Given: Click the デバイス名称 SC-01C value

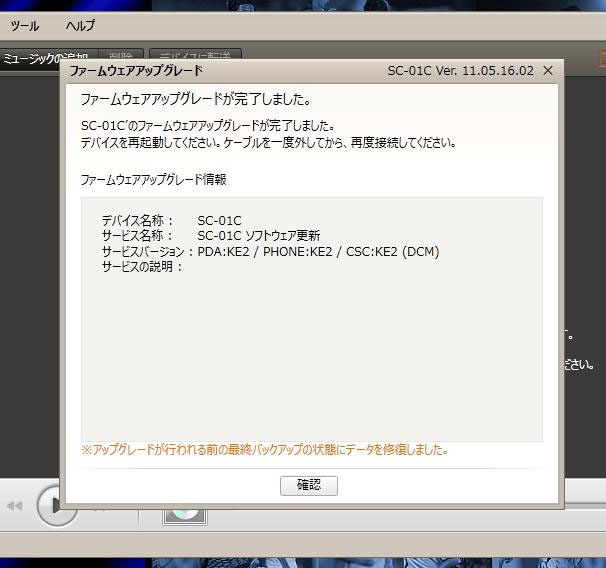Looking at the screenshot, I should pyautogui.click(x=219, y=221).
